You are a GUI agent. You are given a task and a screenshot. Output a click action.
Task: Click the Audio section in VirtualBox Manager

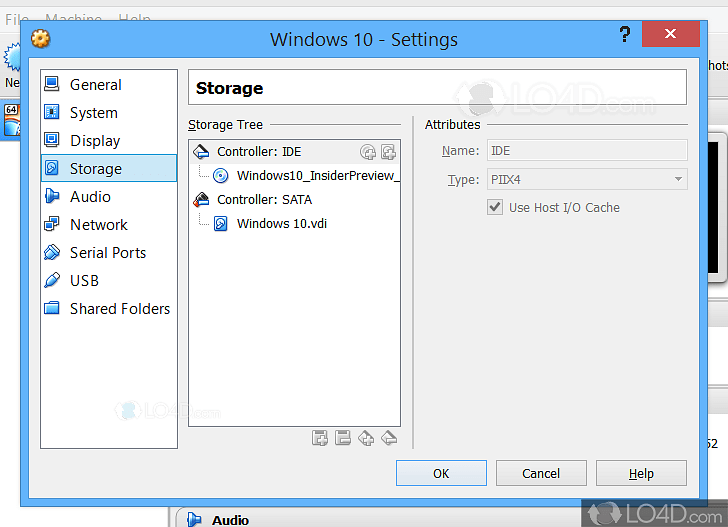[230, 520]
